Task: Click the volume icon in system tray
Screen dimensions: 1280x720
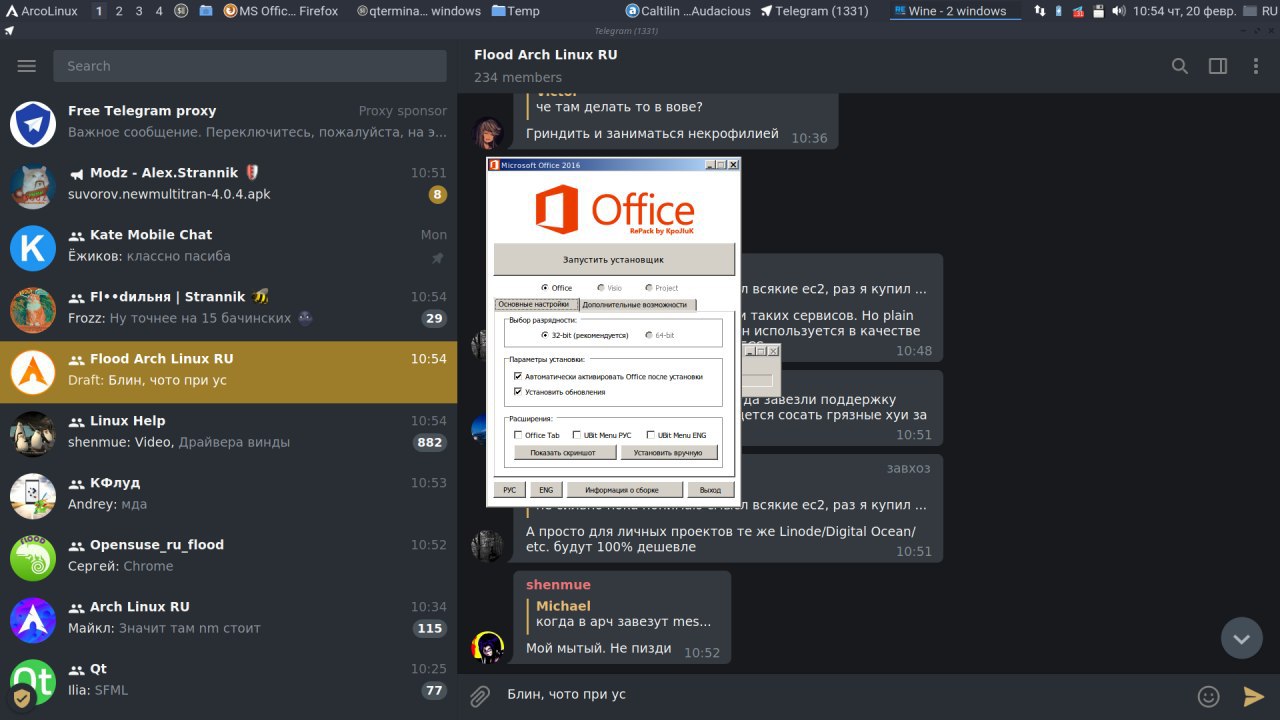Action: tap(1117, 11)
